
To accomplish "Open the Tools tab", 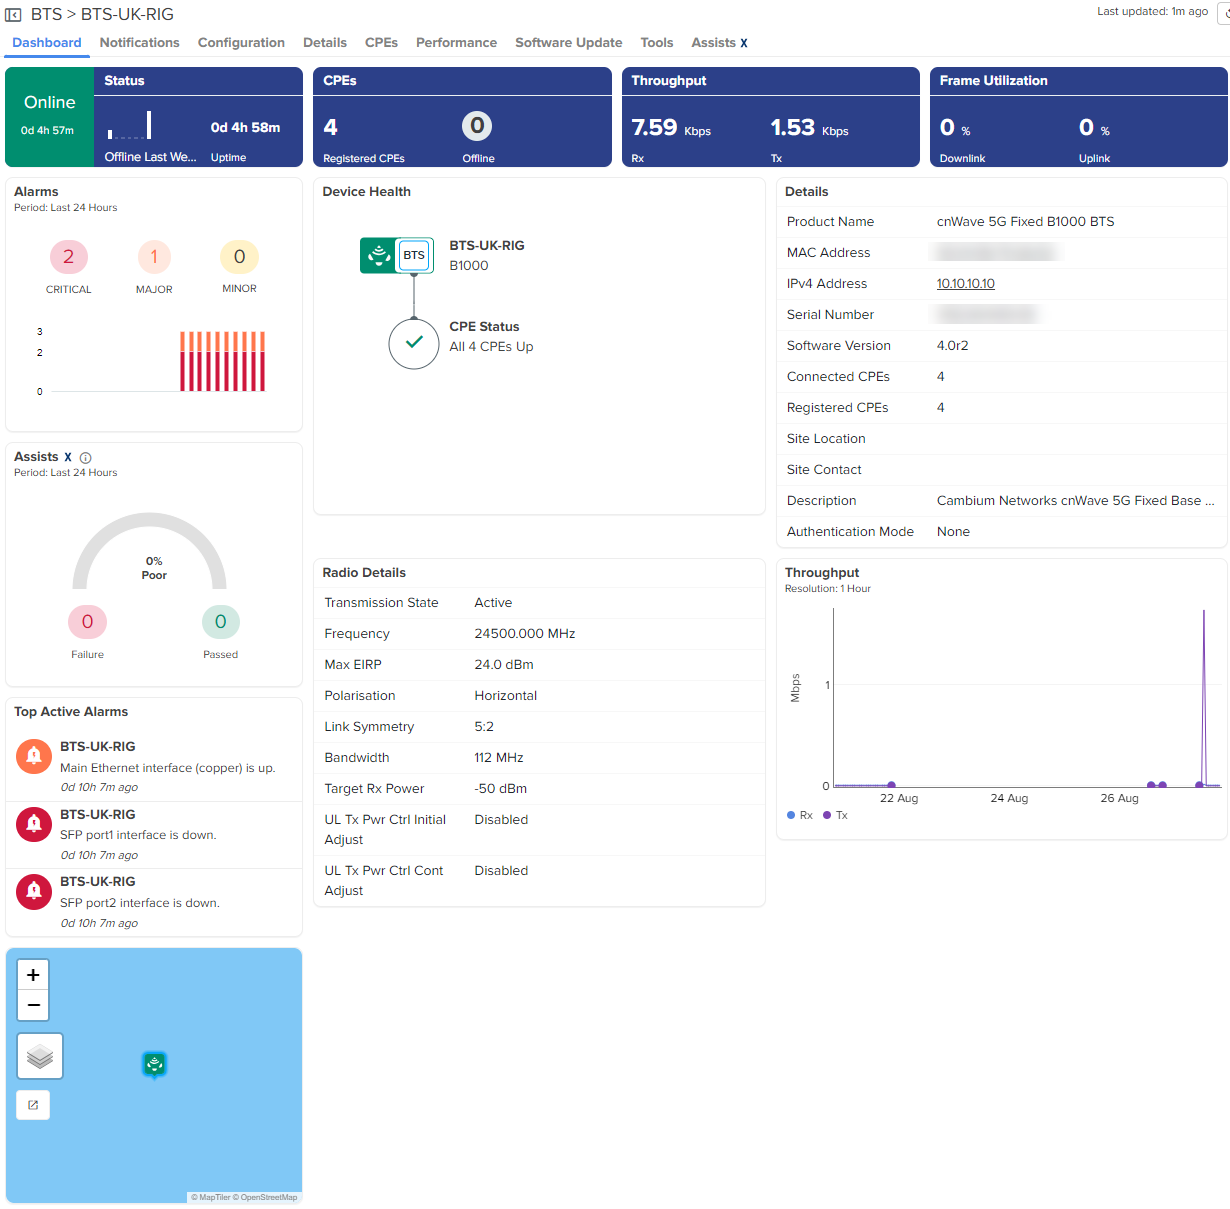I will click(657, 43).
